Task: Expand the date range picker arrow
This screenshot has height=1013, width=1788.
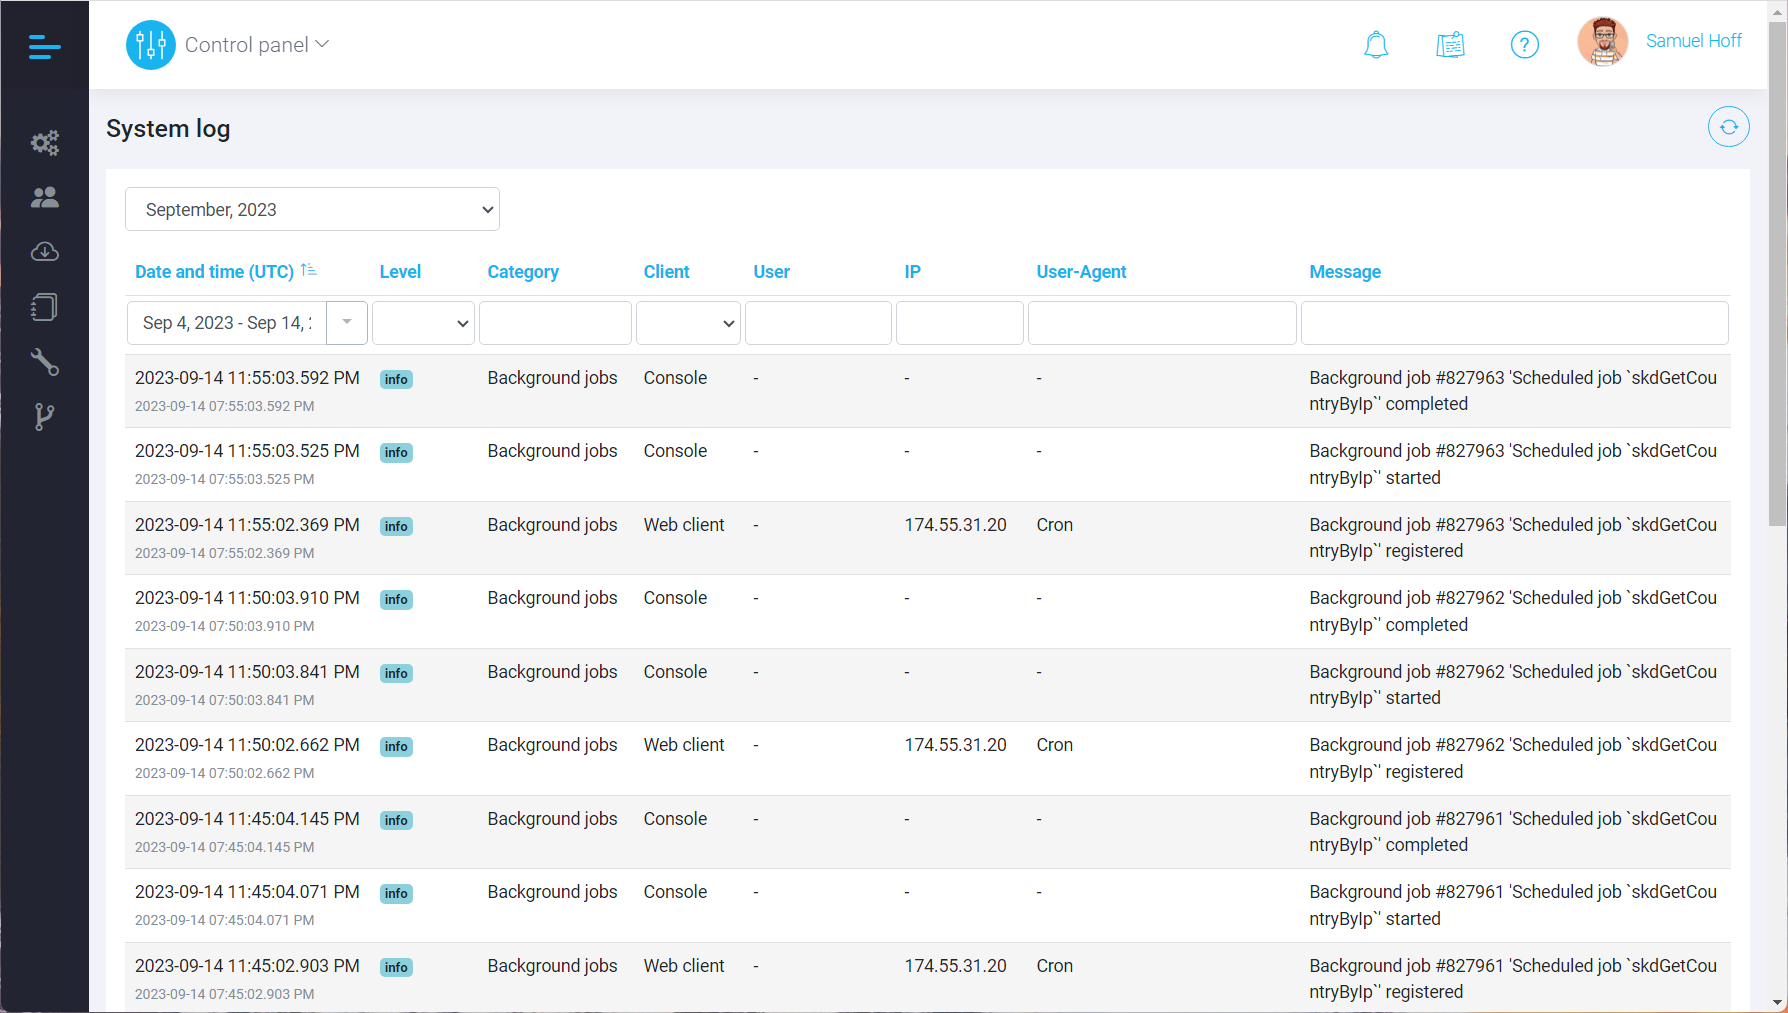Action: [x=346, y=322]
